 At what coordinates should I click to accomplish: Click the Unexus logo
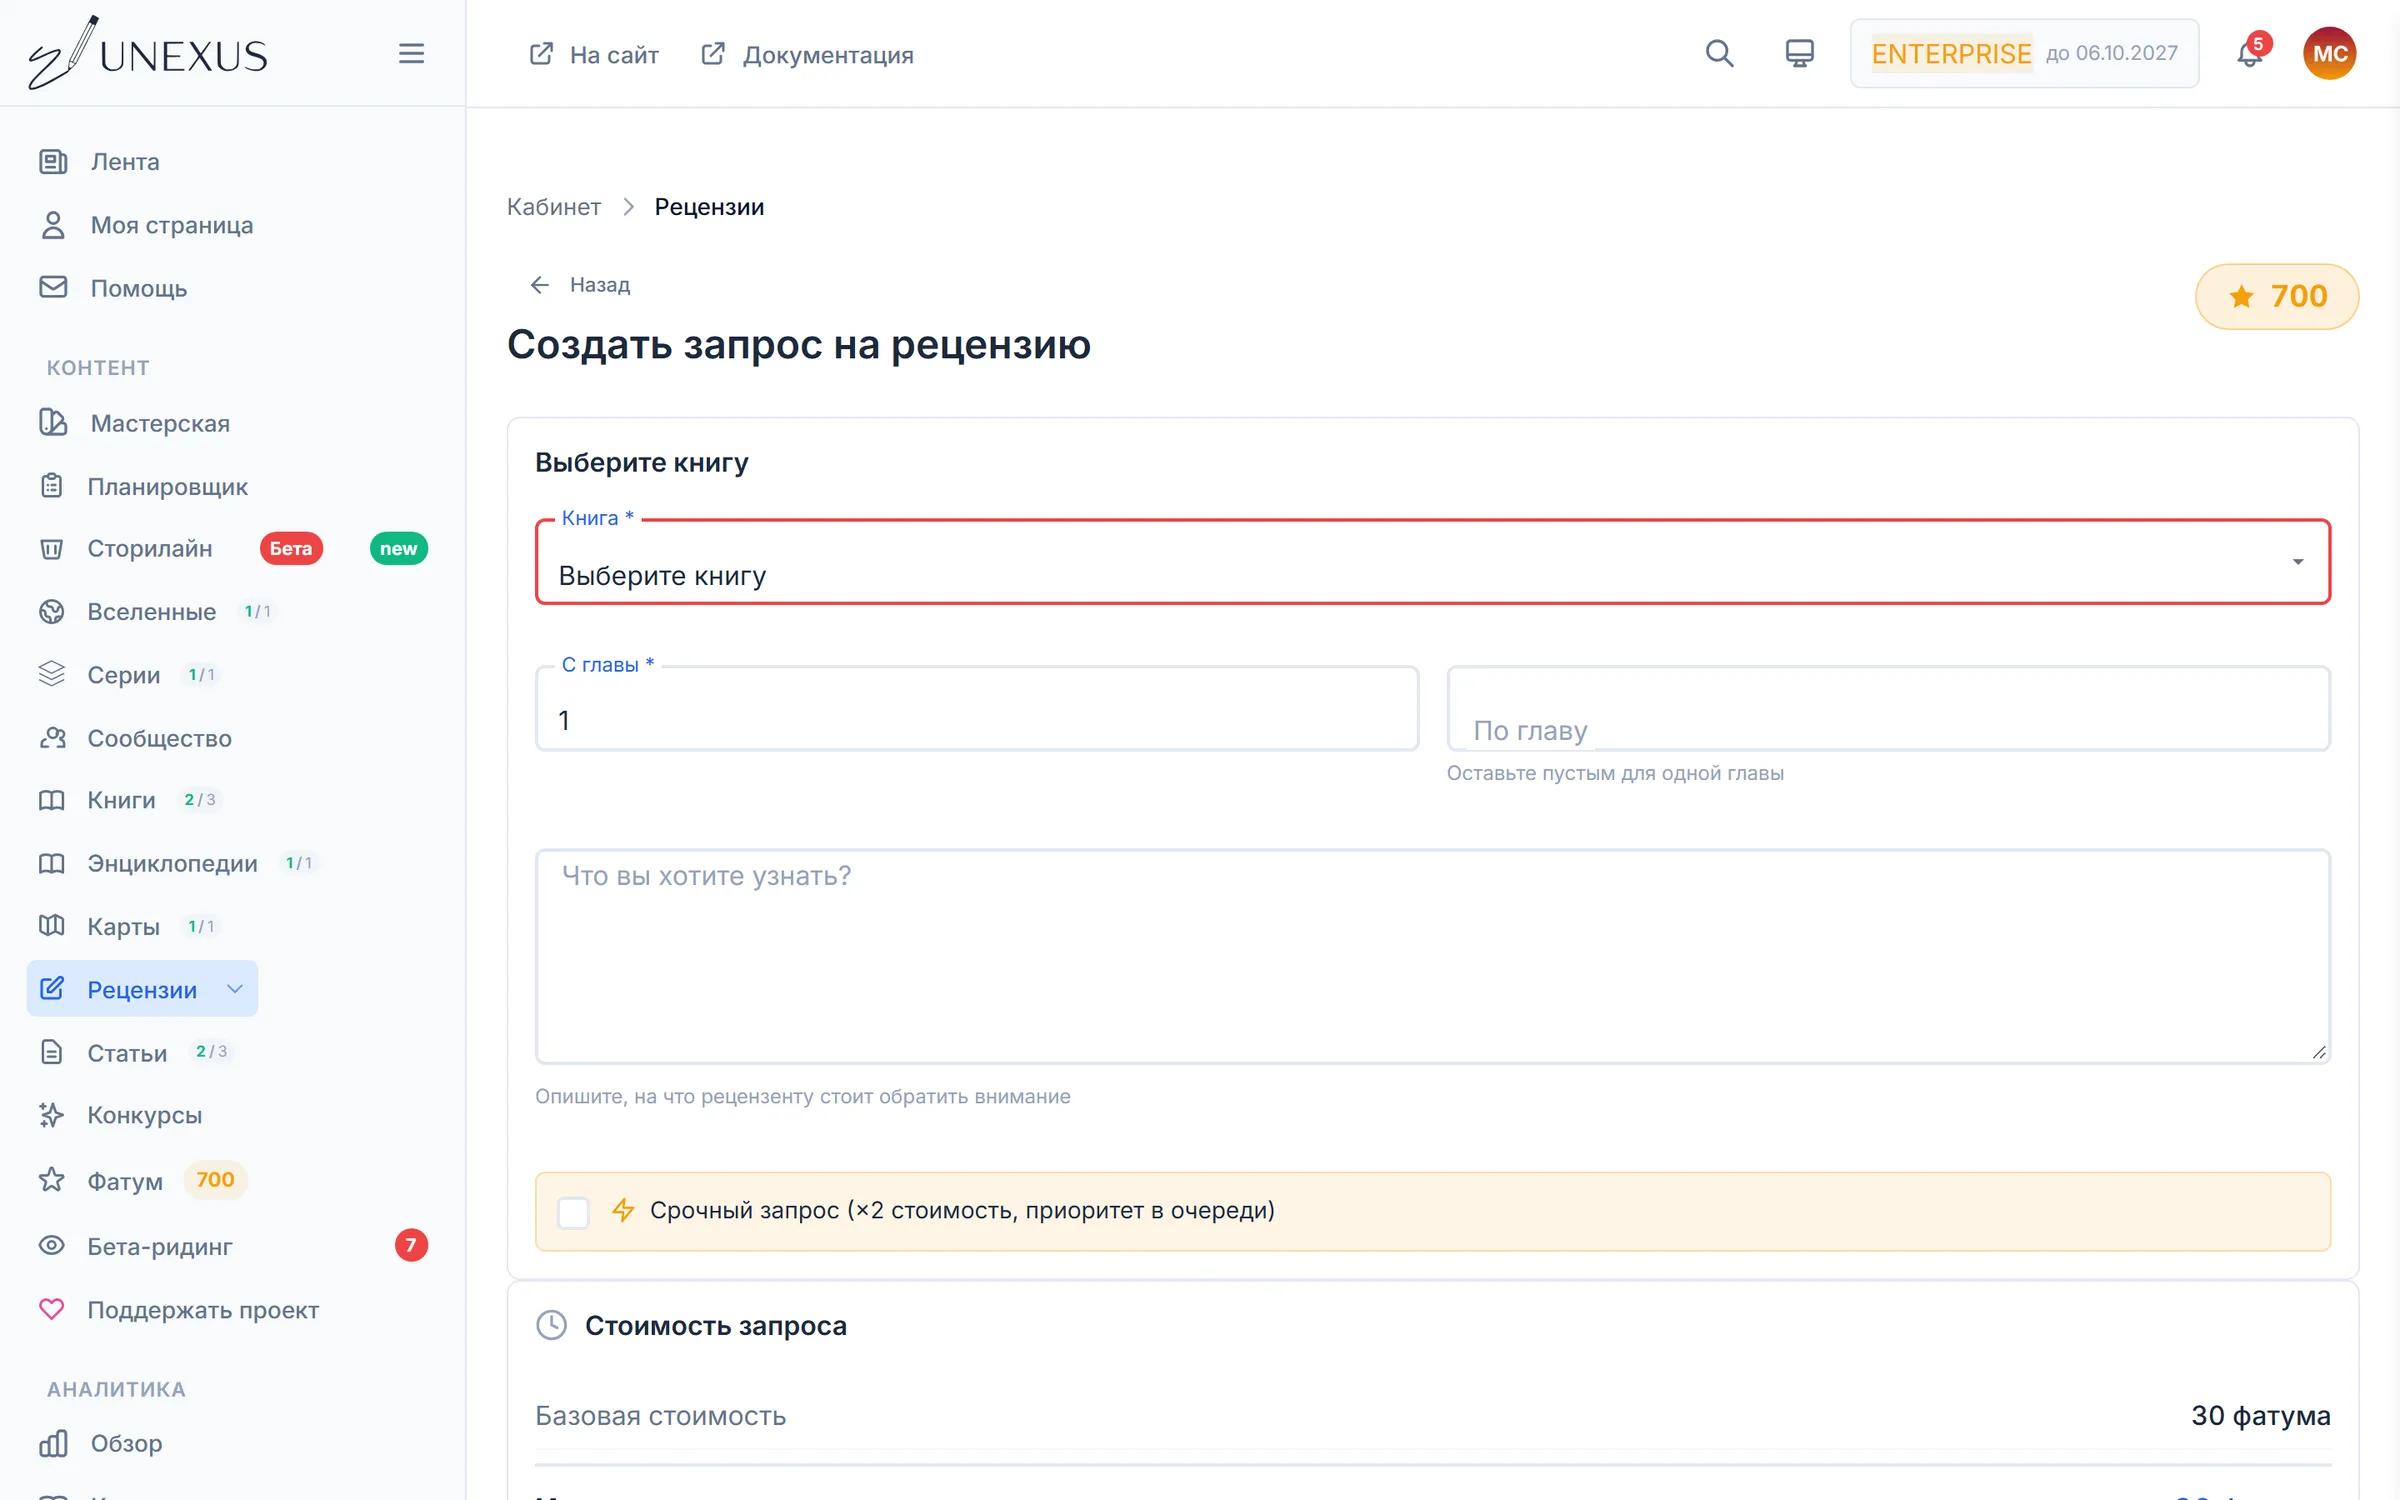tap(148, 53)
